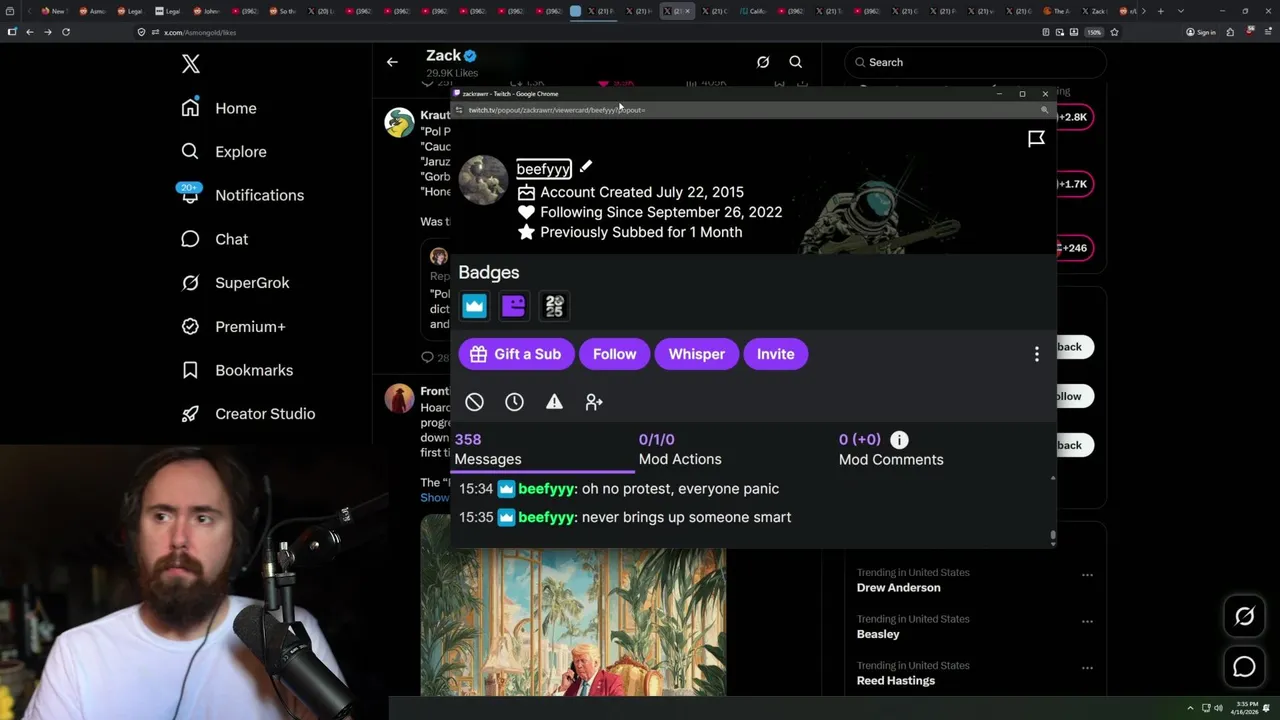Viewport: 1280px width, 720px height.
Task: Click the add moderator person icon
Action: 594,402
